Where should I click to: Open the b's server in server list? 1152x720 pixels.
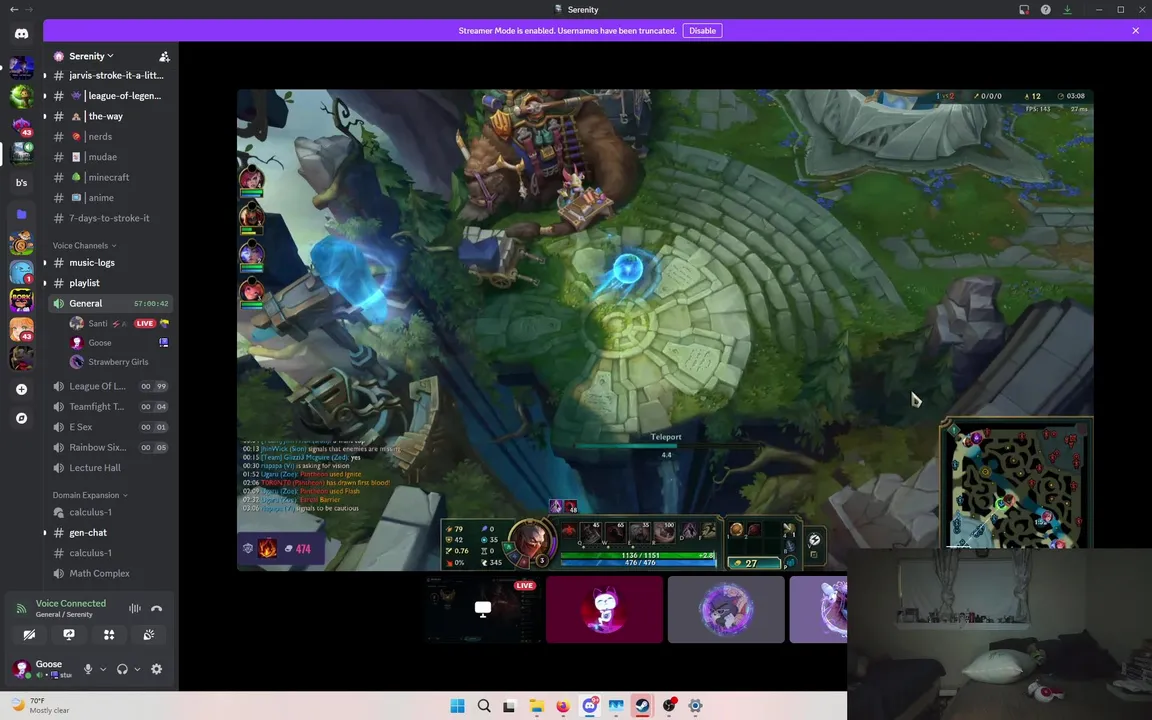pos(21,183)
